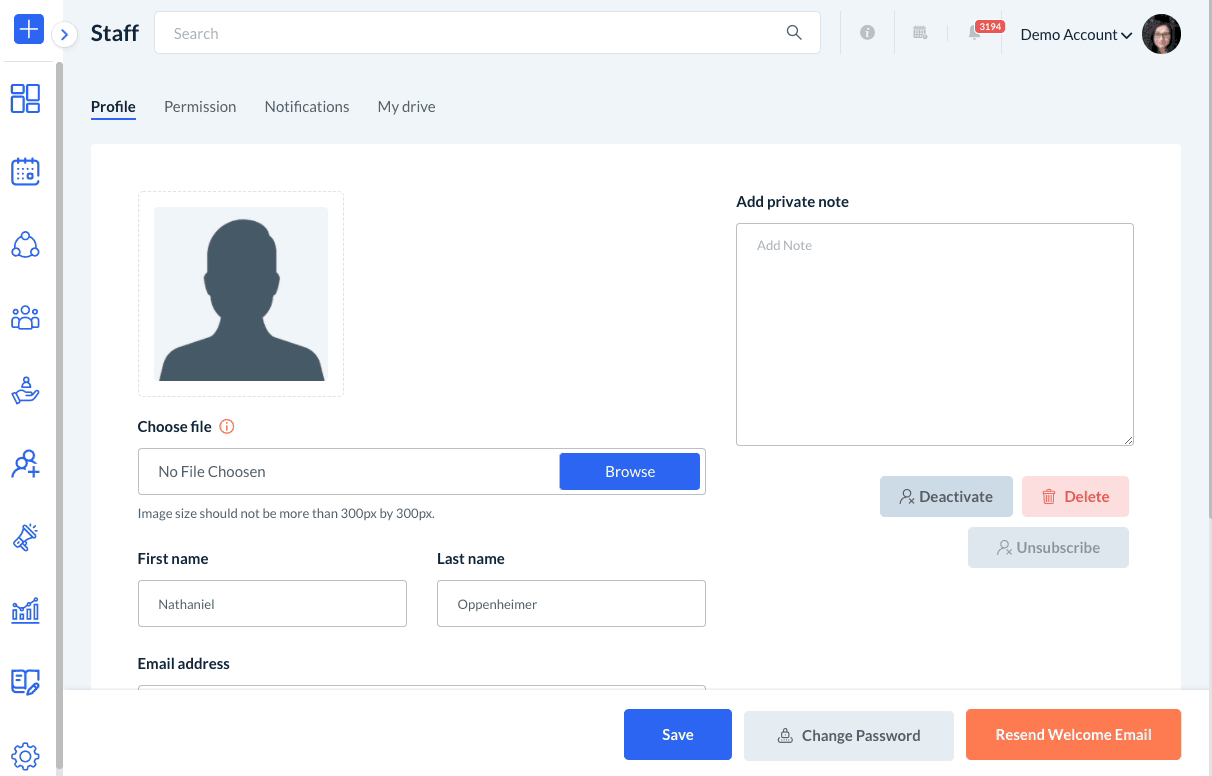Open the settings gear sidebar icon
The height and width of the screenshot is (776, 1212).
click(25, 755)
